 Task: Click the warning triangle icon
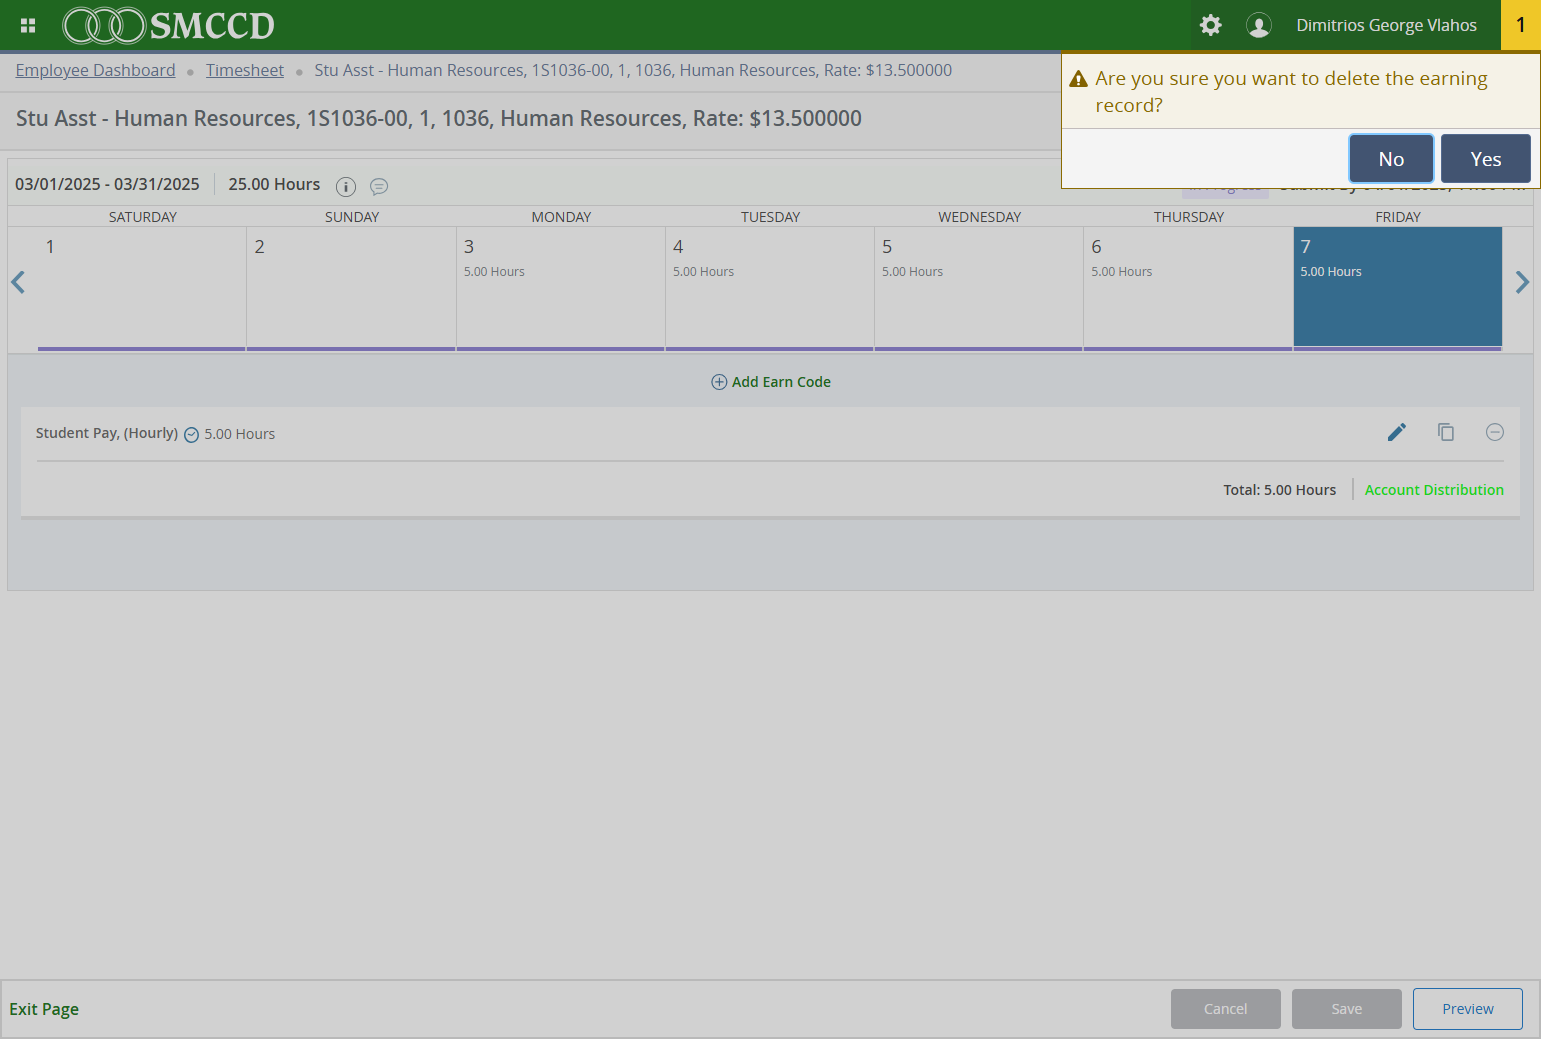[1078, 79]
